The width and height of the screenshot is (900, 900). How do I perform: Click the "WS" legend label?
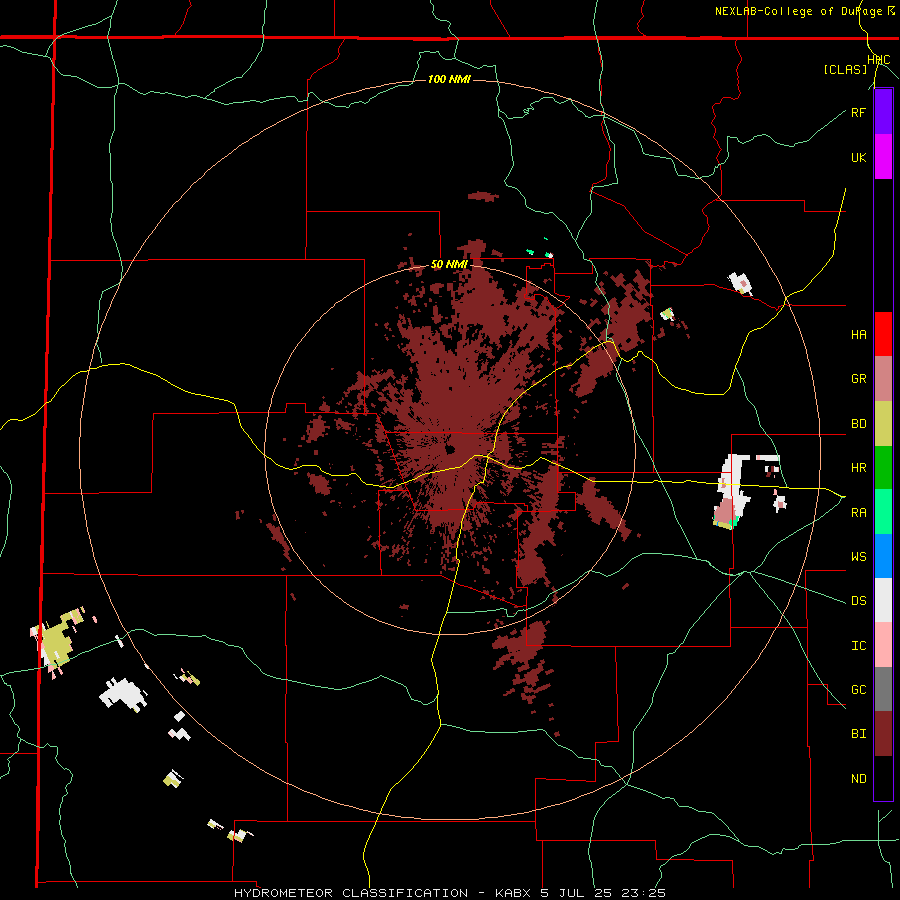tap(858, 557)
